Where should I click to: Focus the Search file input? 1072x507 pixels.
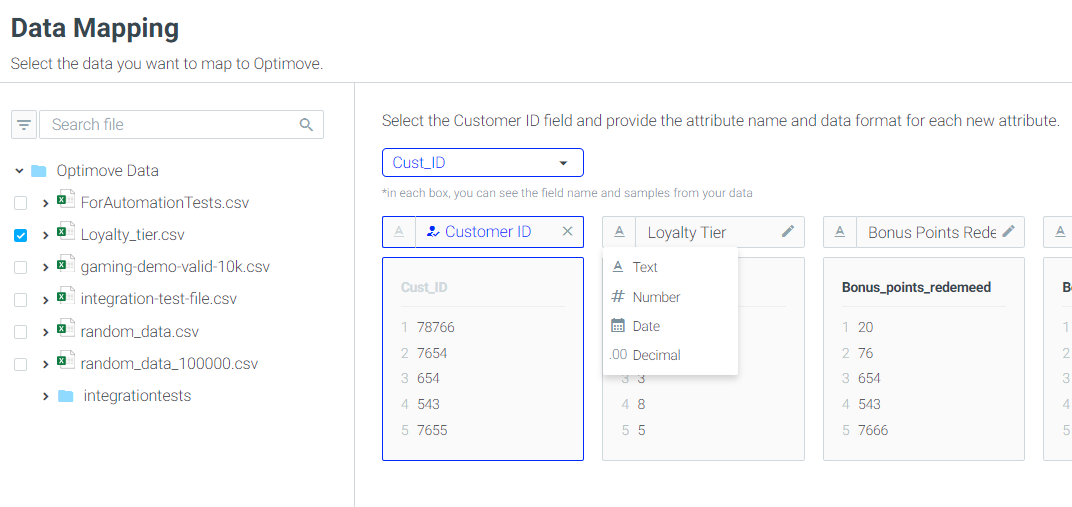click(181, 125)
